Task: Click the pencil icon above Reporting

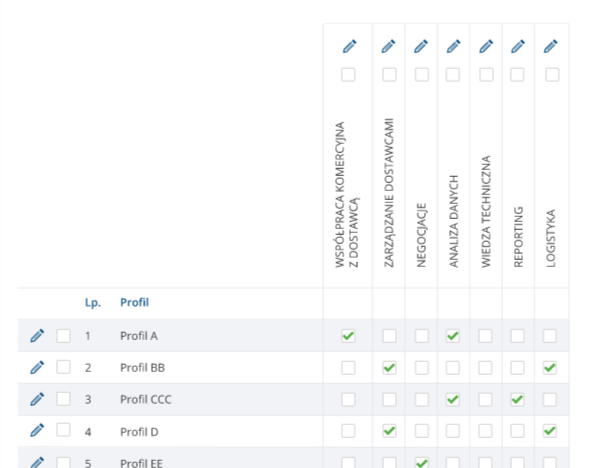Action: [518, 46]
